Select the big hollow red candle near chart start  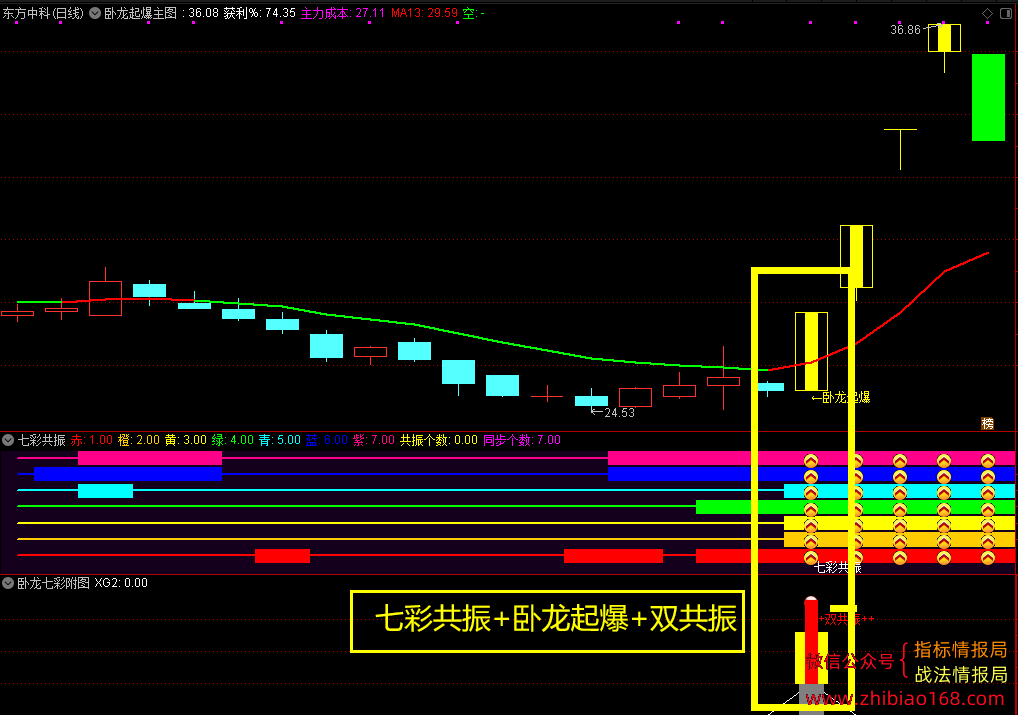pyautogui.click(x=105, y=299)
